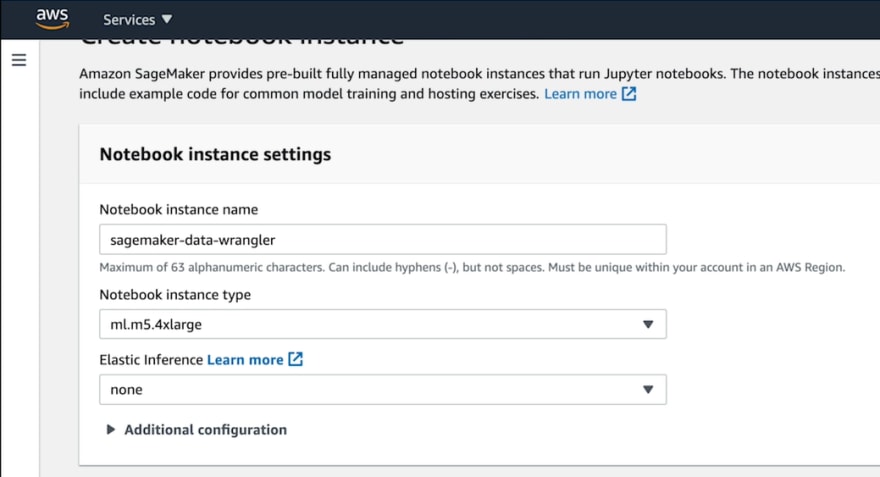Open the ml.m5.4xlarge instance type dropdown

click(x=383, y=324)
